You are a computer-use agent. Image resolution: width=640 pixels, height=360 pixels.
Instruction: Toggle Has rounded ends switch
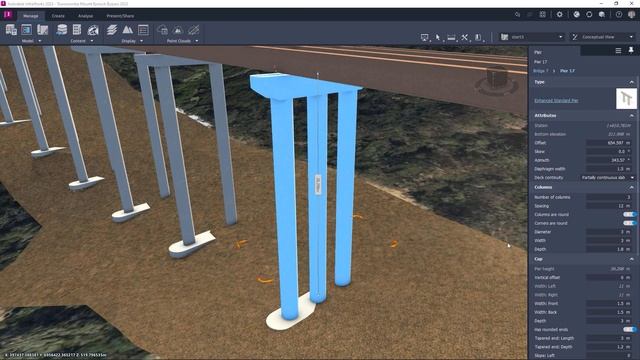629,329
